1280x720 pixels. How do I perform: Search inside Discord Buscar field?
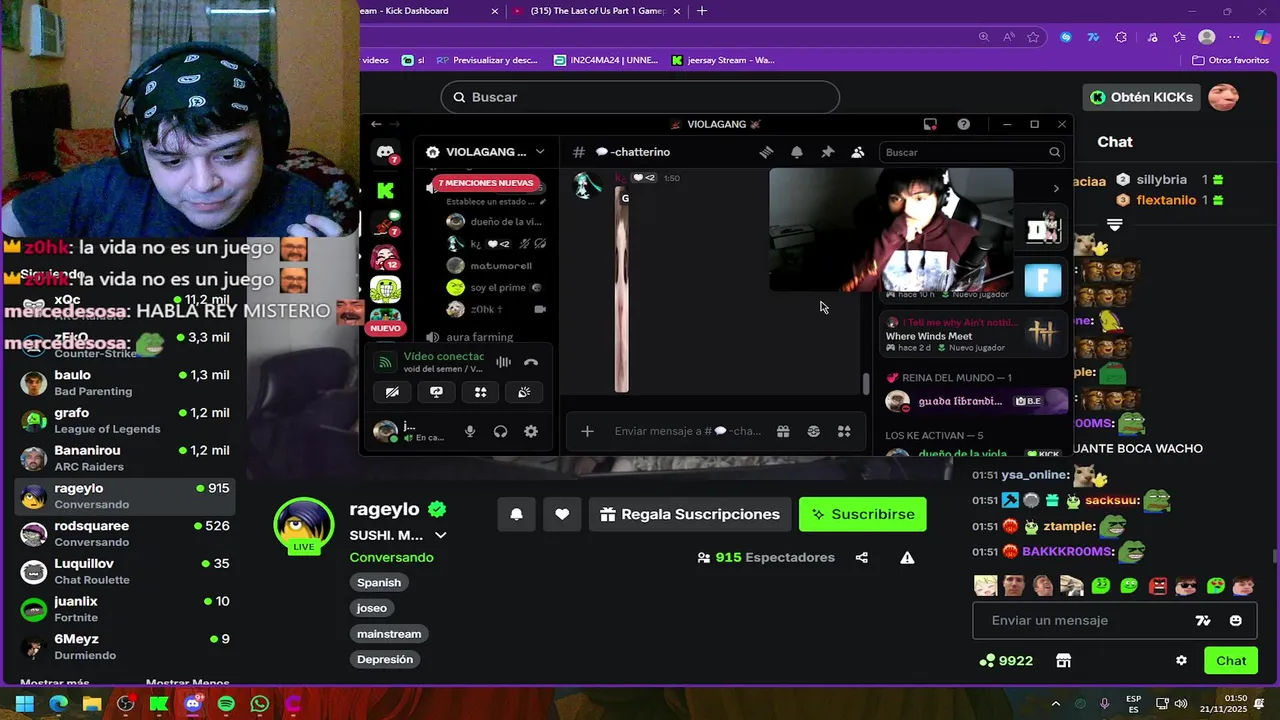point(972,152)
